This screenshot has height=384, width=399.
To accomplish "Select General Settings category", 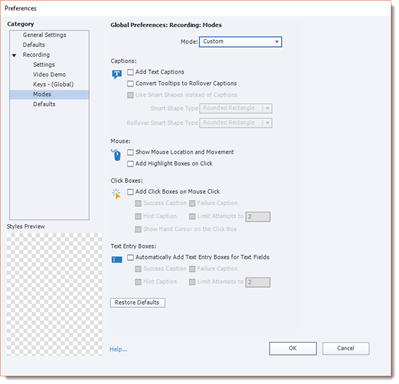I will pos(44,35).
